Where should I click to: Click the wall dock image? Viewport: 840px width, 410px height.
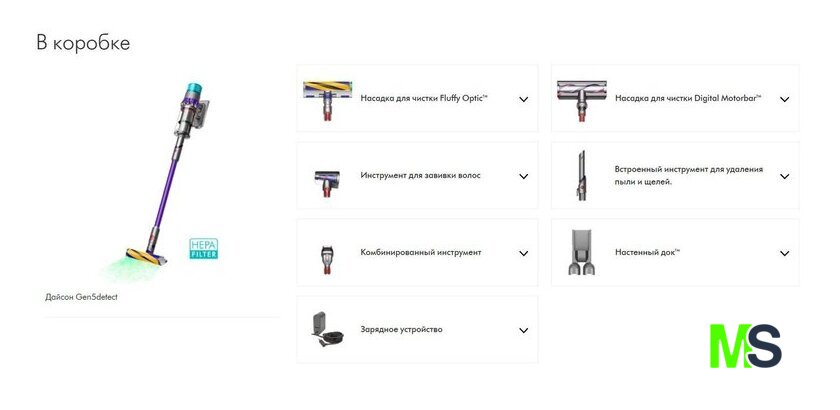(582, 252)
